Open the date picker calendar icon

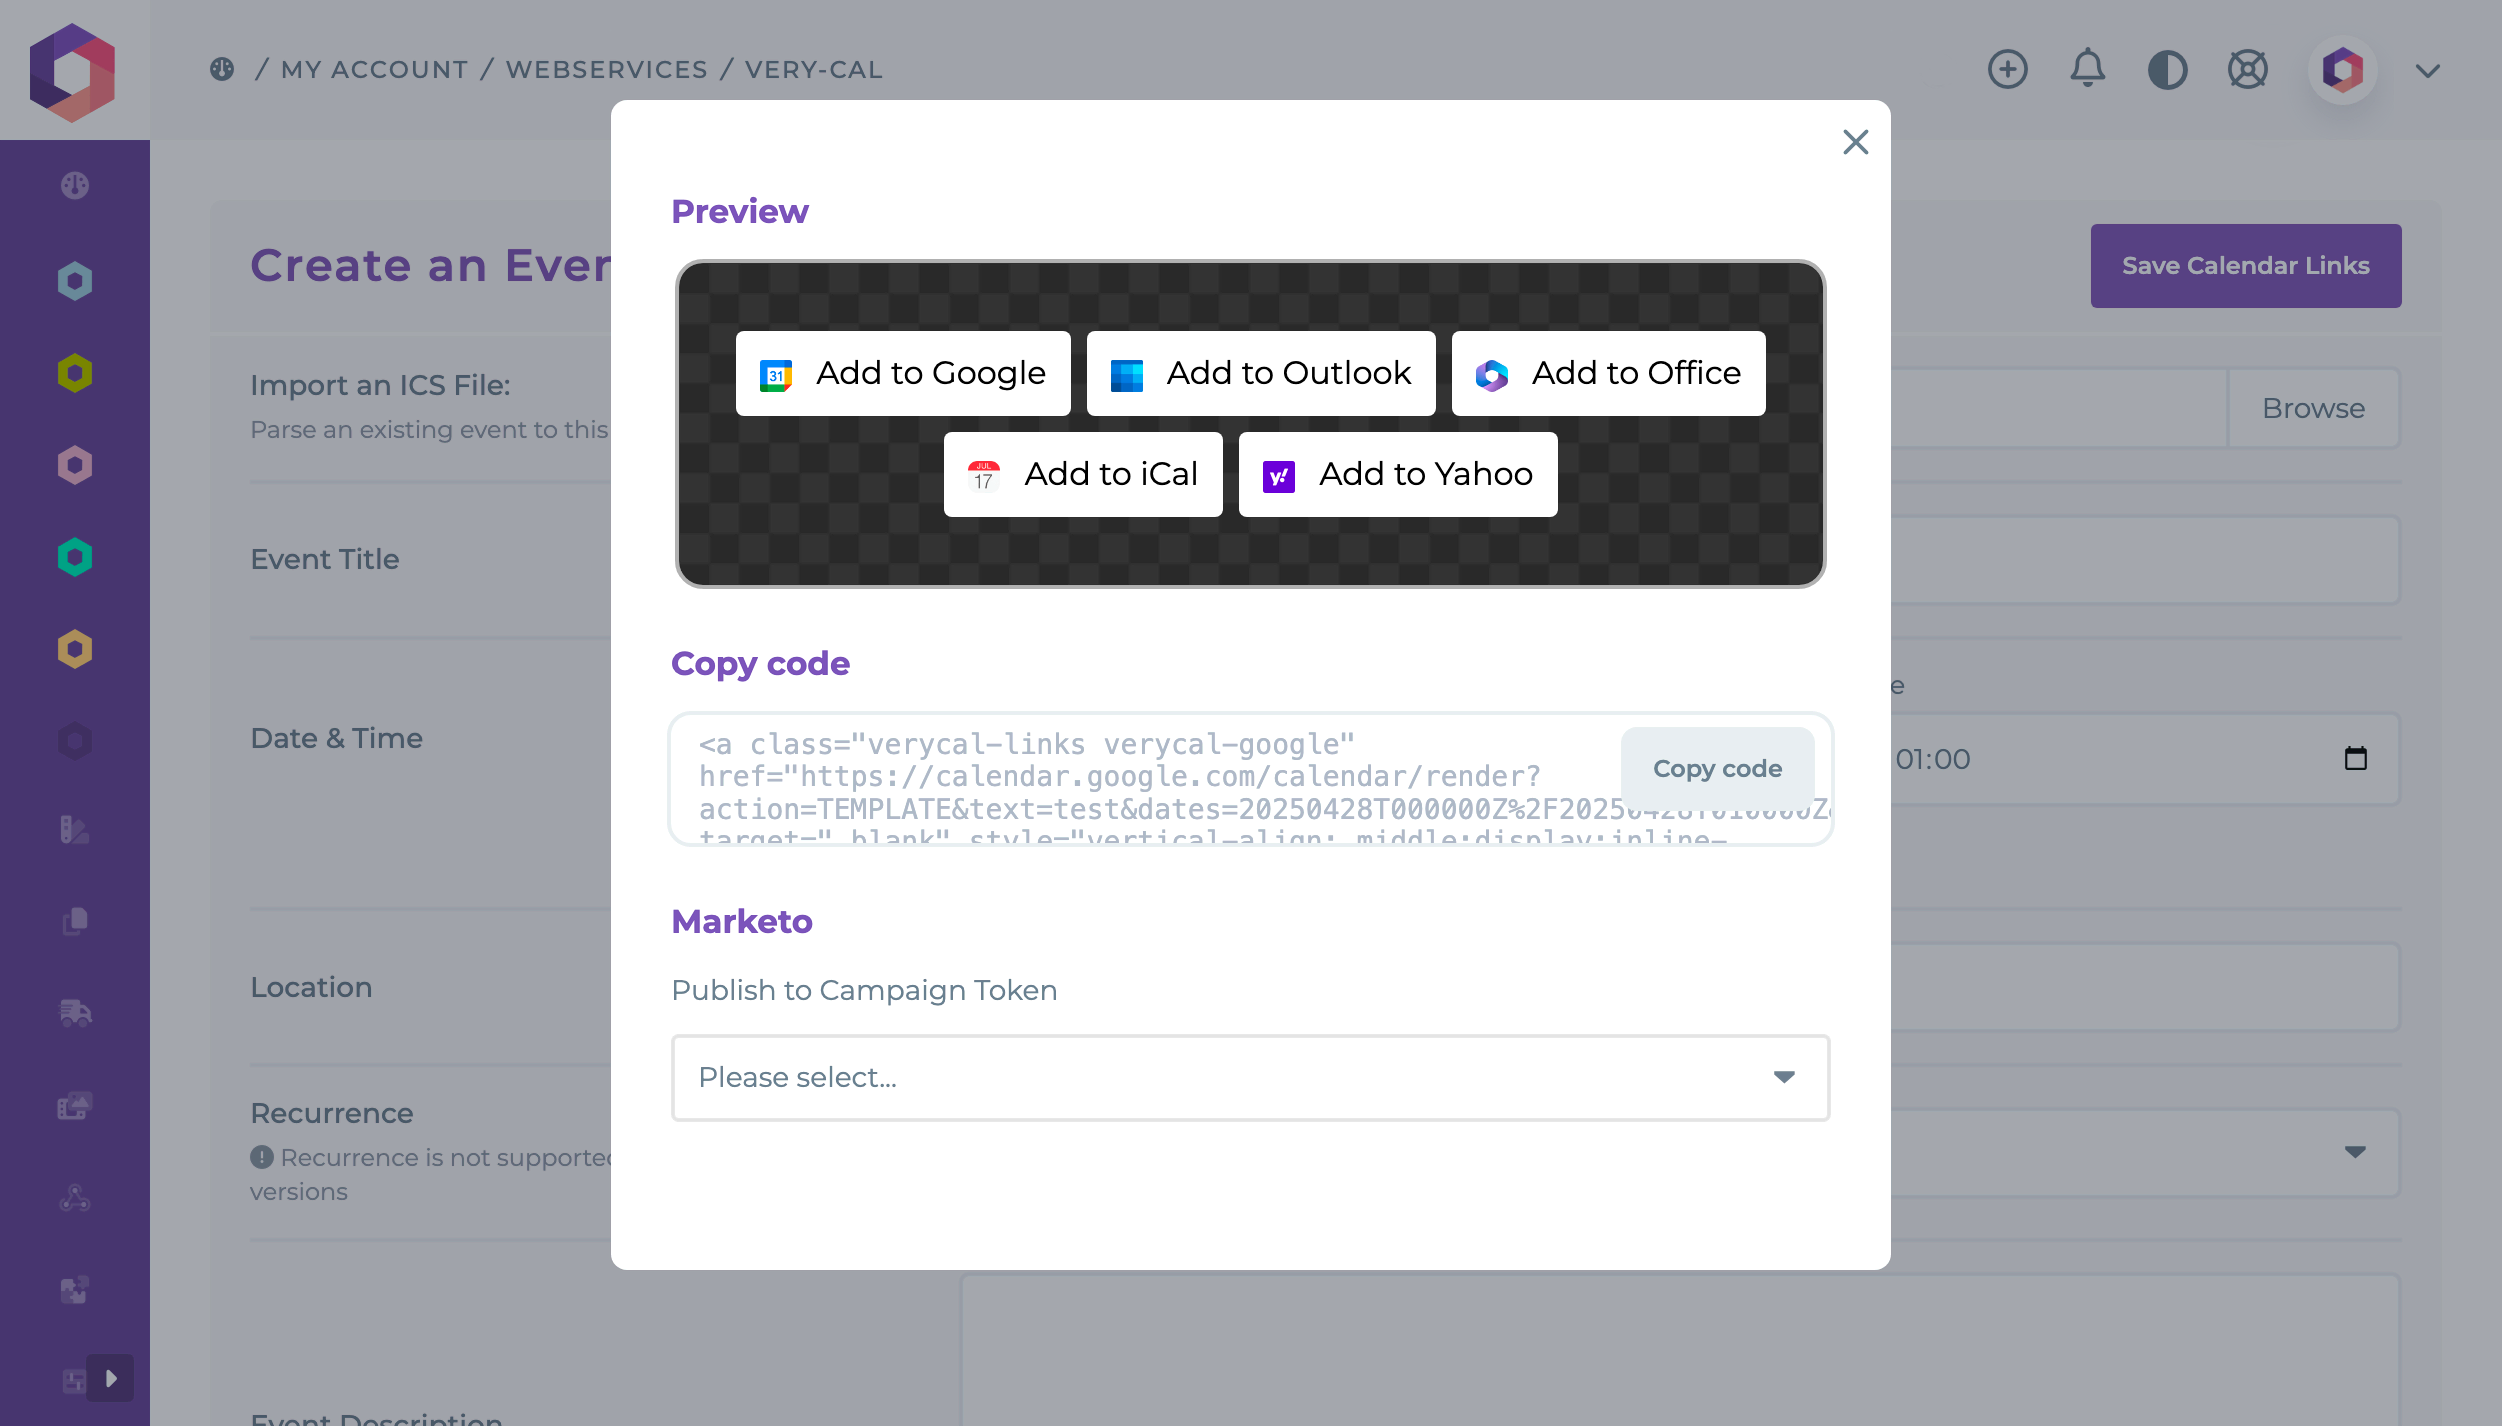(x=2355, y=758)
